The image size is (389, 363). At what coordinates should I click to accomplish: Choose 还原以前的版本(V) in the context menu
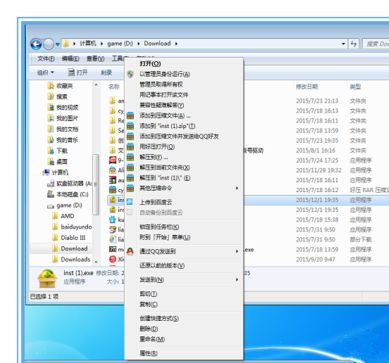click(184, 266)
